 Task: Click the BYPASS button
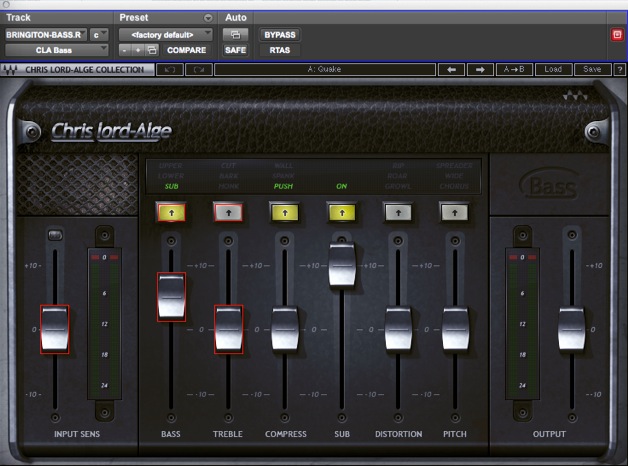(280, 35)
